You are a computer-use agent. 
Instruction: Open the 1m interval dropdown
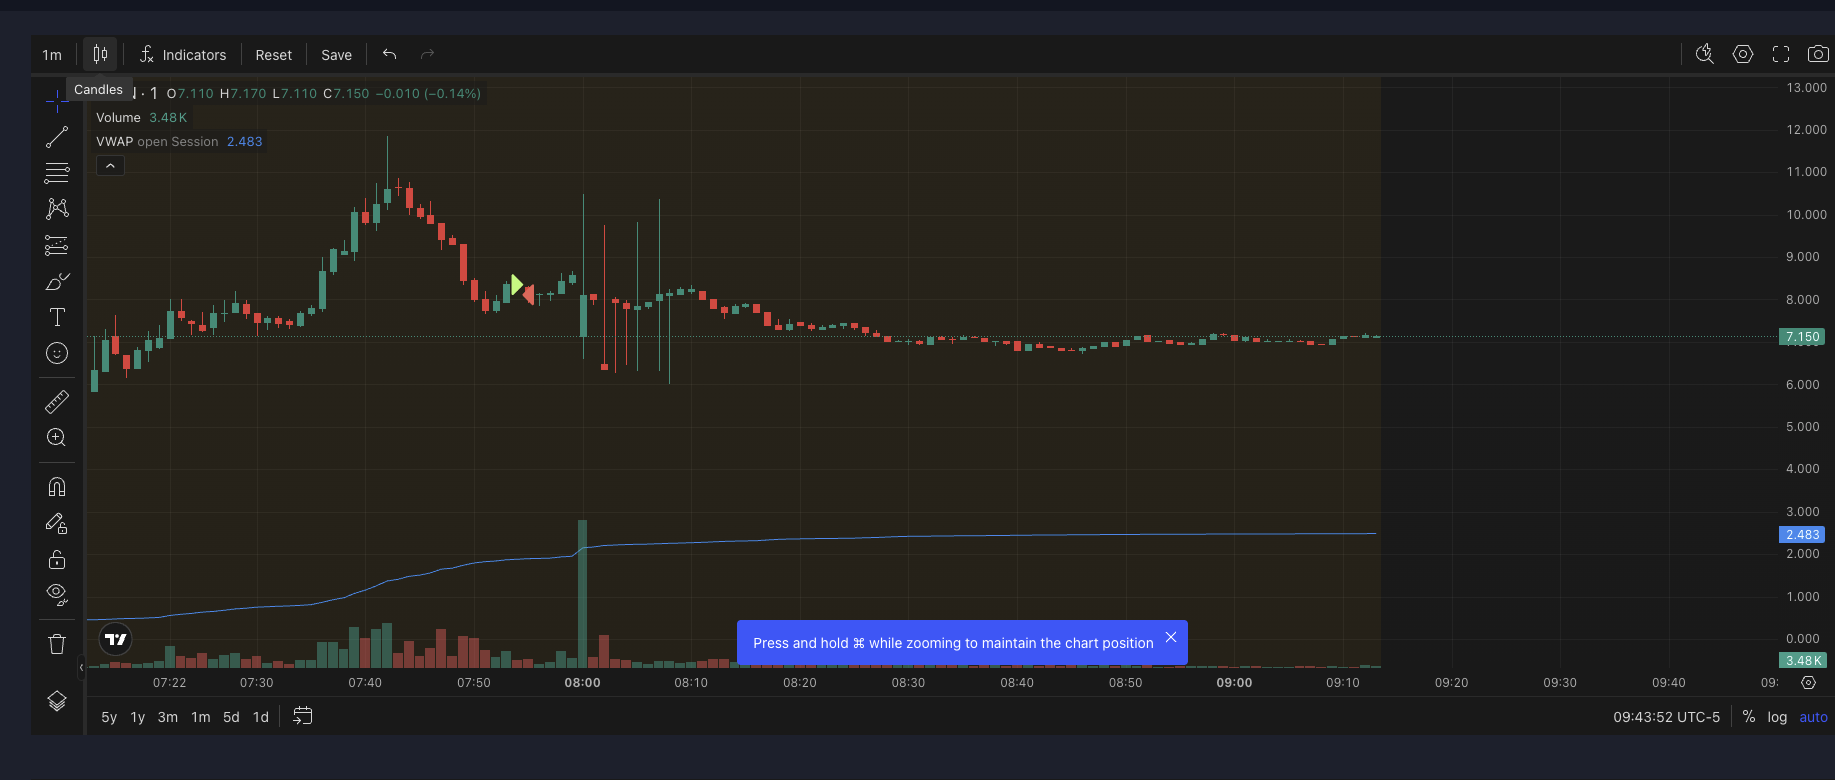52,55
